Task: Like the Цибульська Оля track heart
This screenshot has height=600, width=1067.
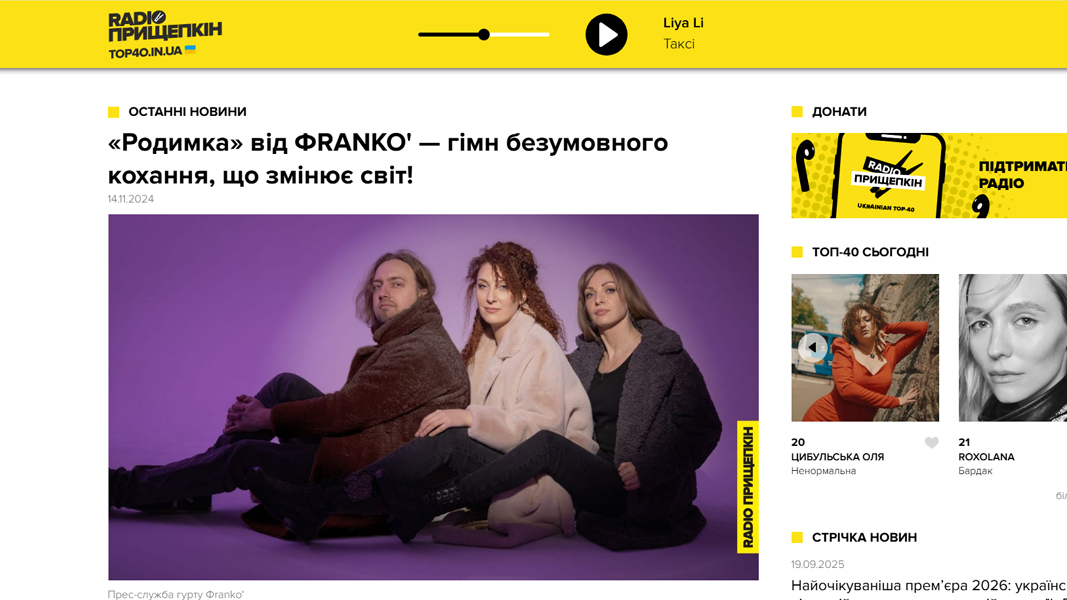Action: [x=932, y=443]
